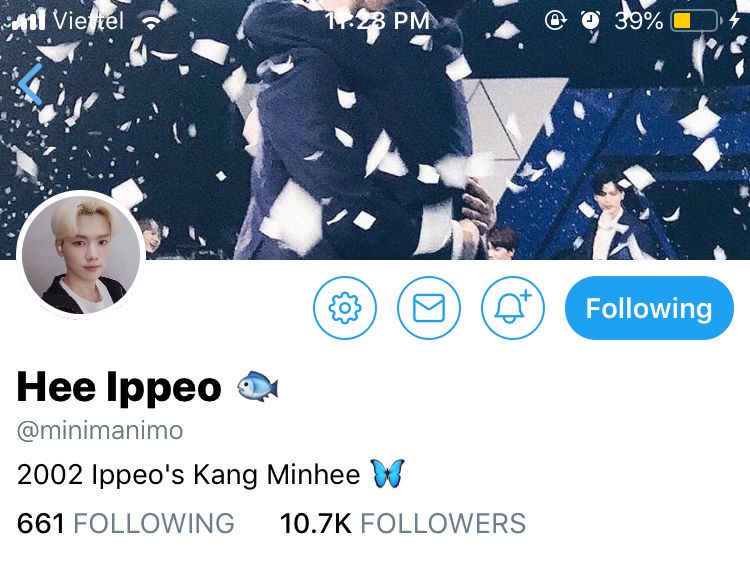Viewport: 750px width, 566px height.
Task: Turn on tweet notifications with the bell icon
Action: pos(512,308)
